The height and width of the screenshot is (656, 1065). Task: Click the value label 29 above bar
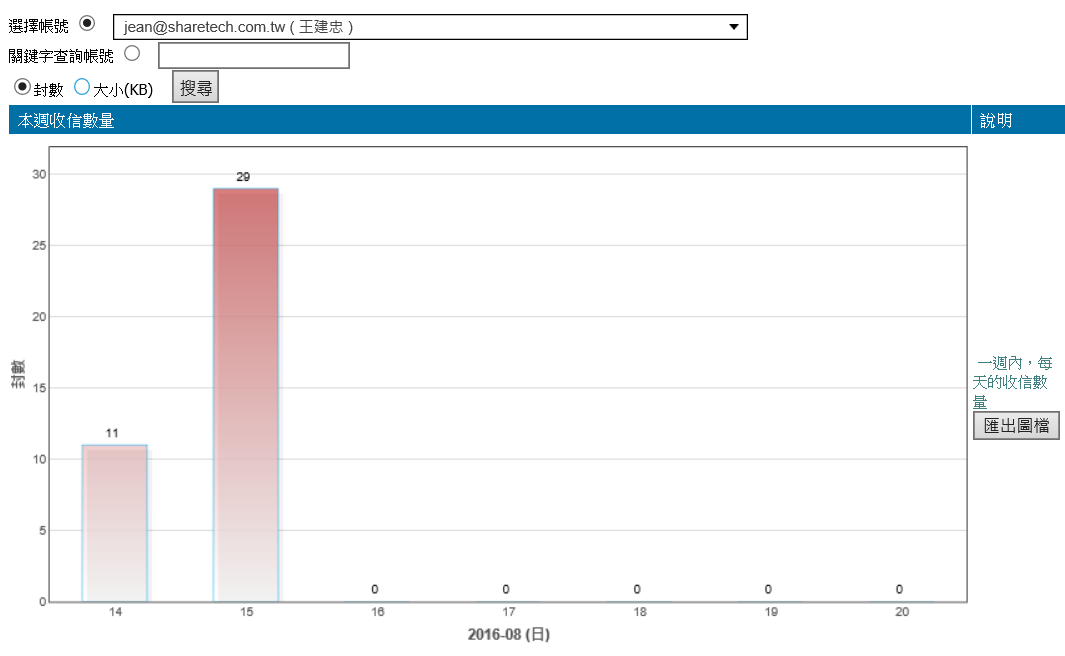click(x=243, y=177)
